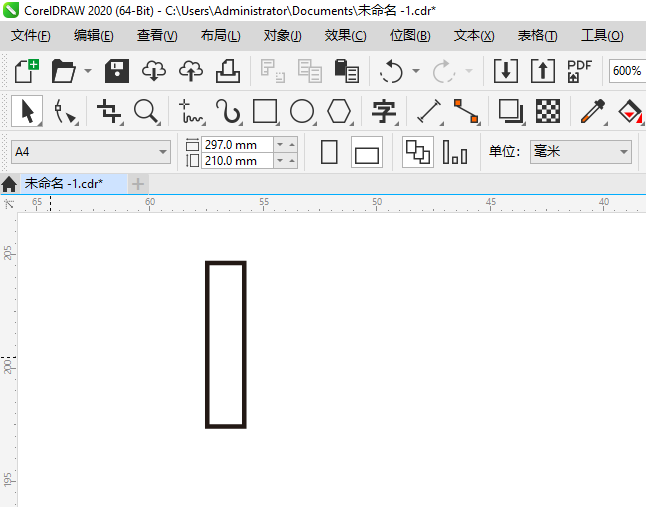Go to the Home welcome screen
Image resolution: width=646 pixels, height=507 pixels.
(x=9, y=184)
